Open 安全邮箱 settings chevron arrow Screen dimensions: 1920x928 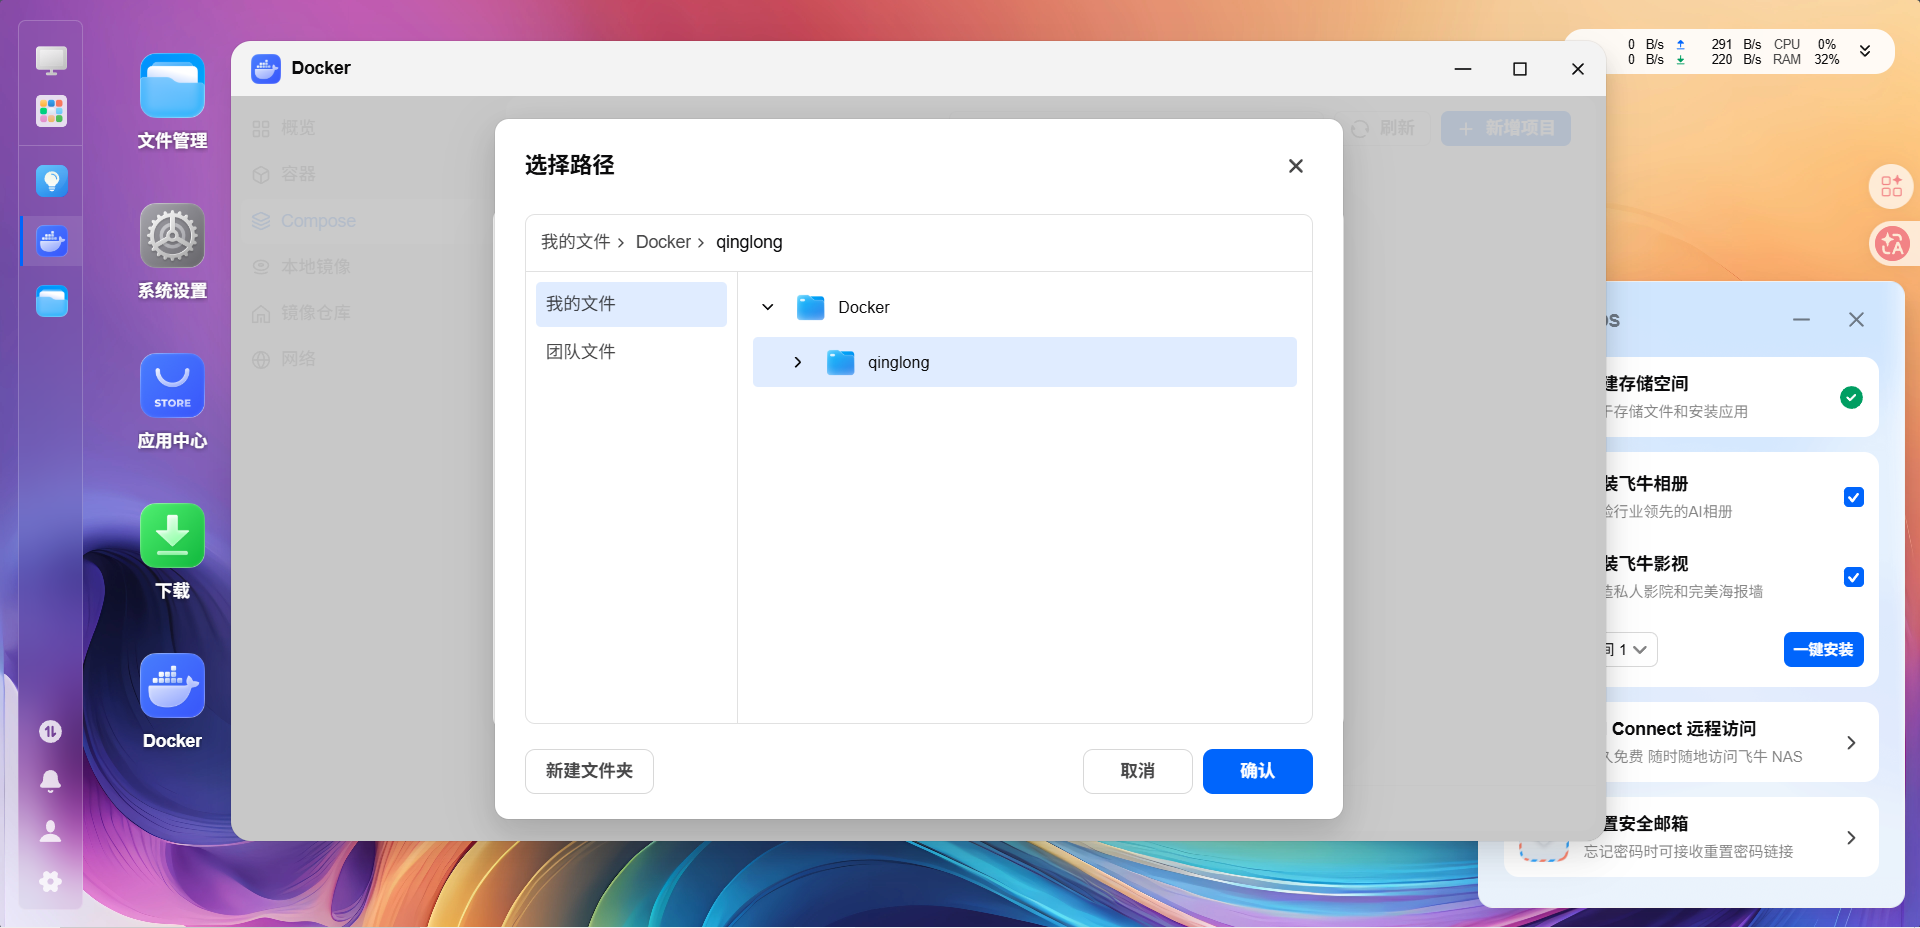(x=1851, y=838)
